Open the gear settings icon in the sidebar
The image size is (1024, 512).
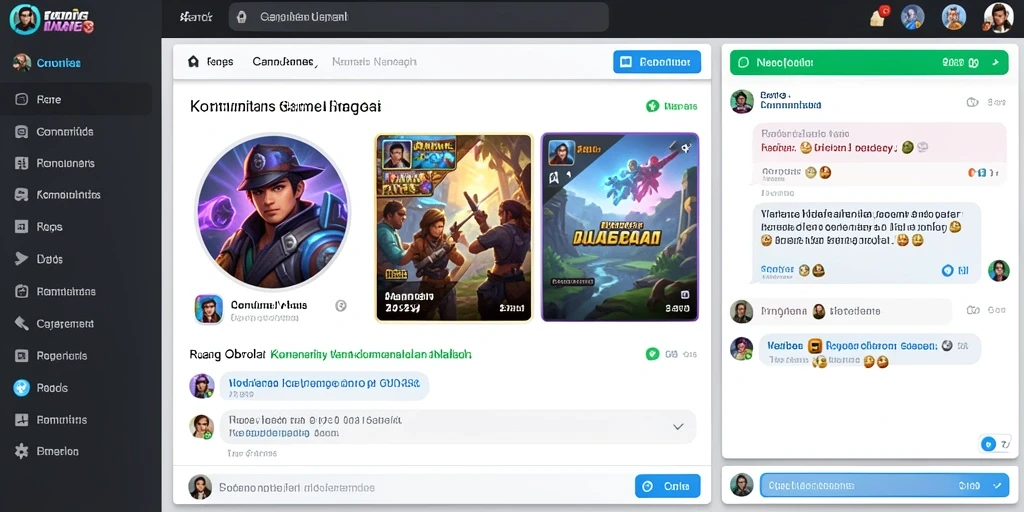[x=22, y=451]
